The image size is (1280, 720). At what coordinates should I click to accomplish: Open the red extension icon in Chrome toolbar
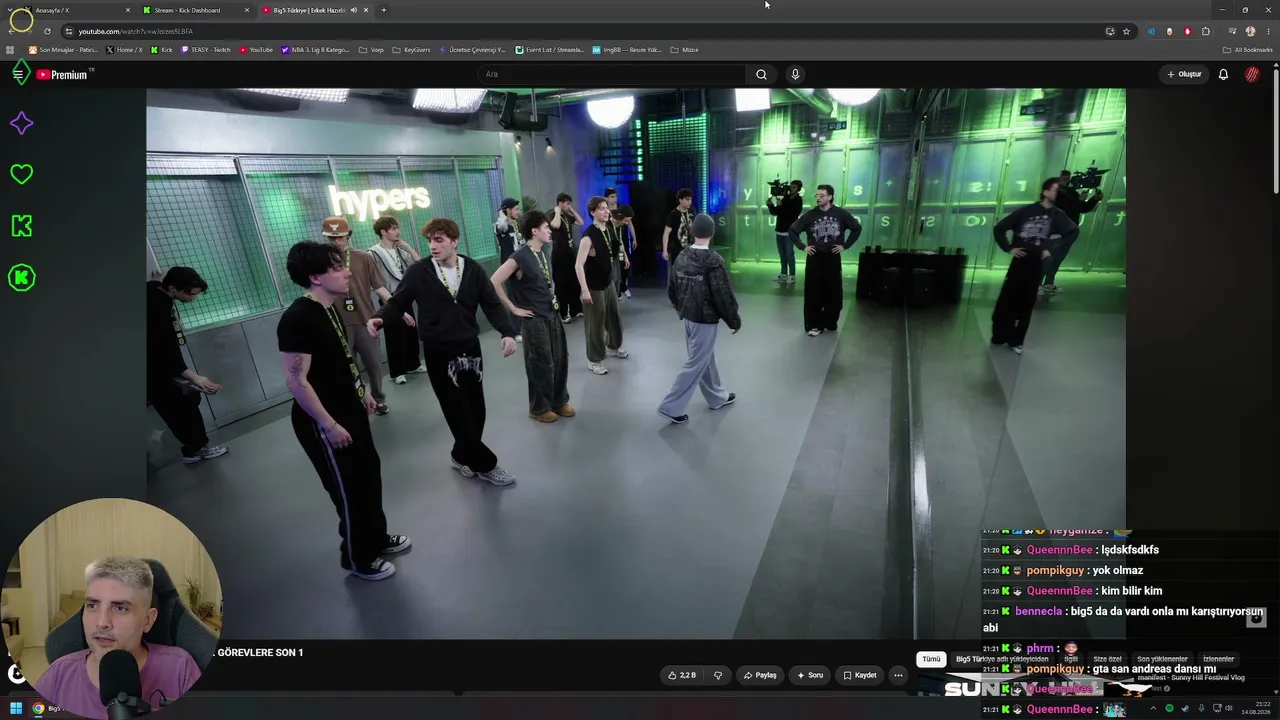(1187, 31)
